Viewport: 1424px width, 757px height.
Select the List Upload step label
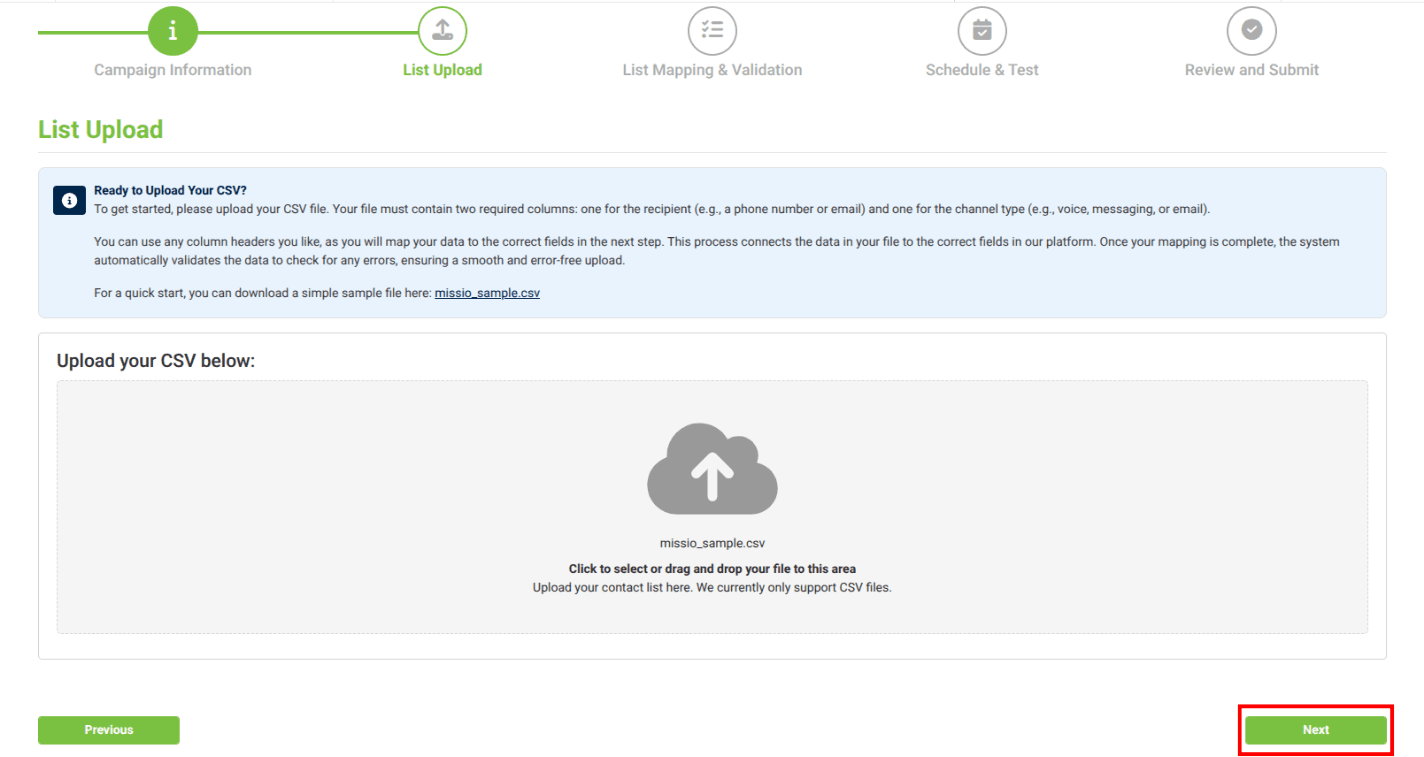coord(443,70)
